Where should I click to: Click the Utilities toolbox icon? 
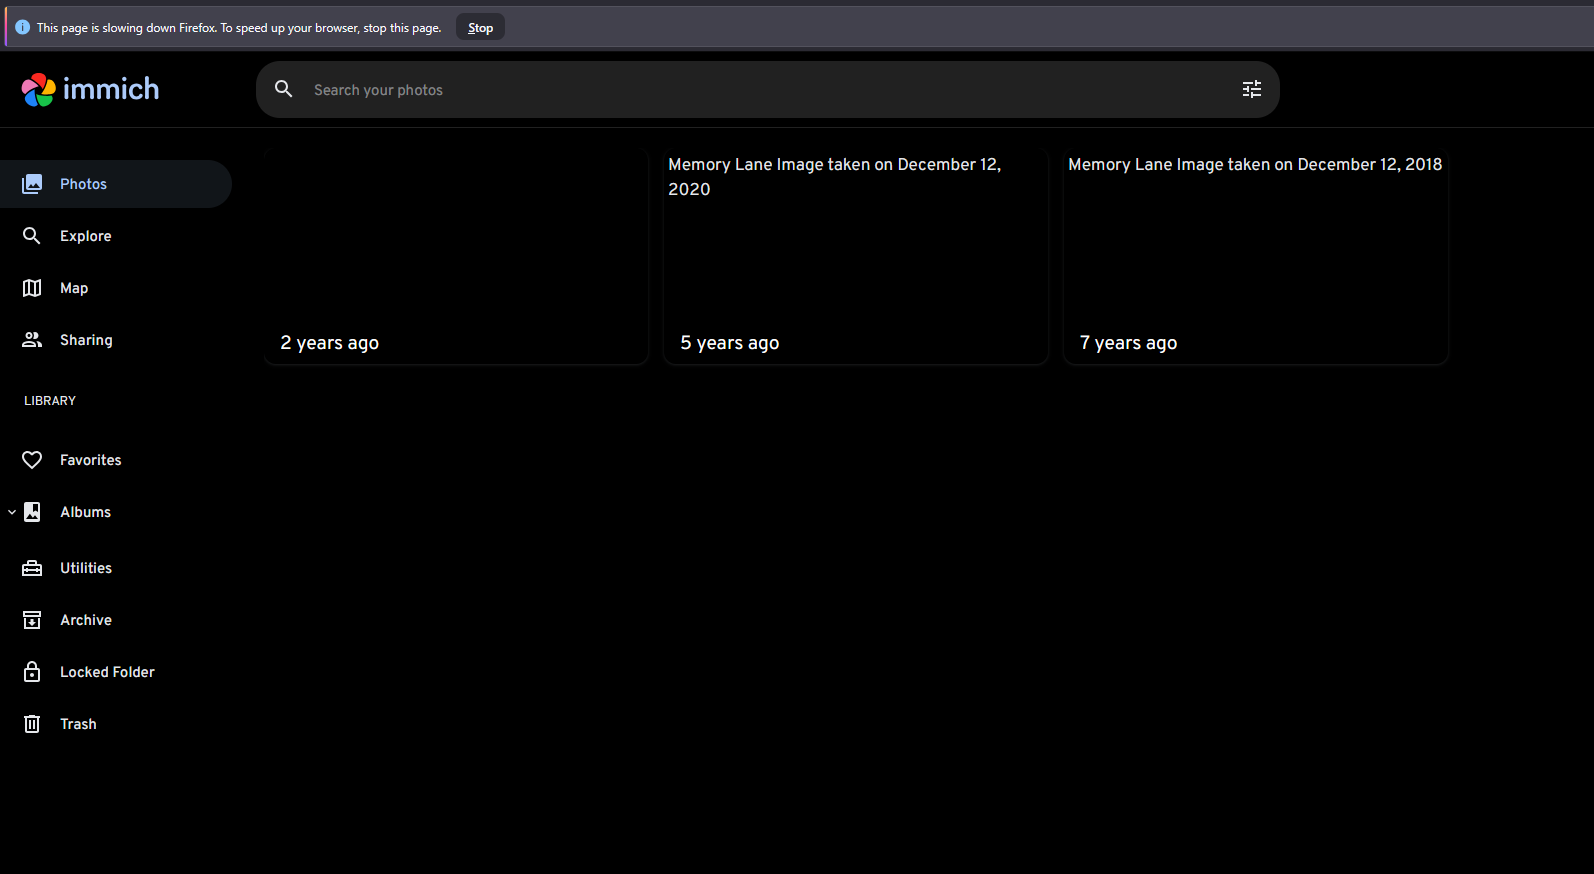pyautogui.click(x=32, y=568)
